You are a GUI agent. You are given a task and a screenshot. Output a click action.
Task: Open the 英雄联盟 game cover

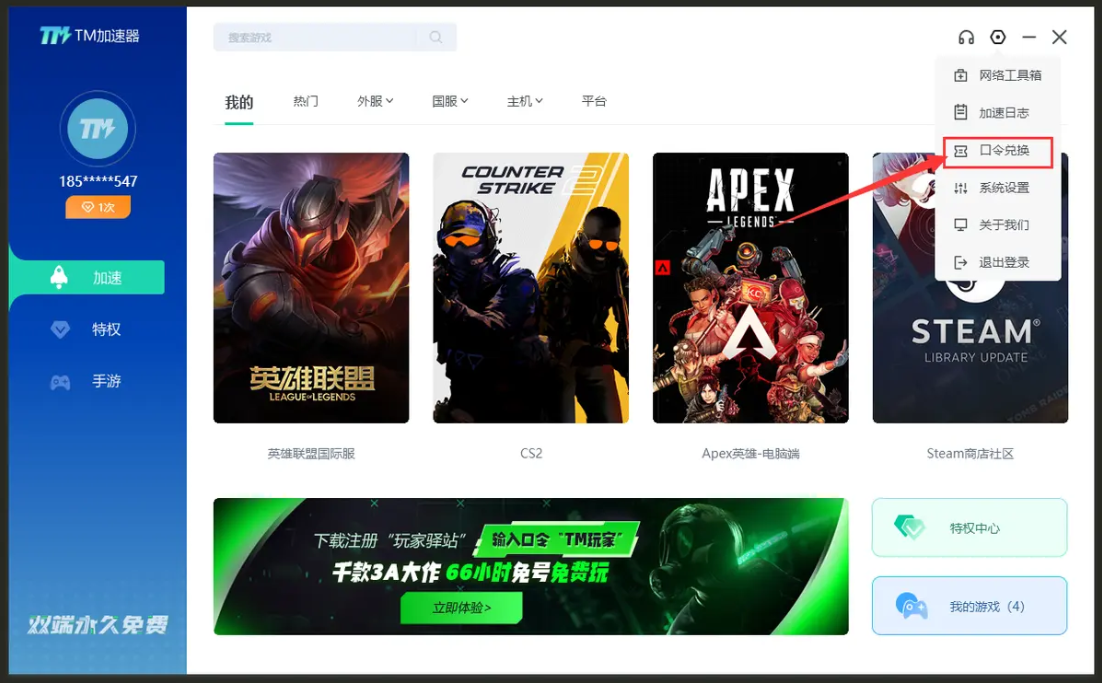pyautogui.click(x=311, y=288)
